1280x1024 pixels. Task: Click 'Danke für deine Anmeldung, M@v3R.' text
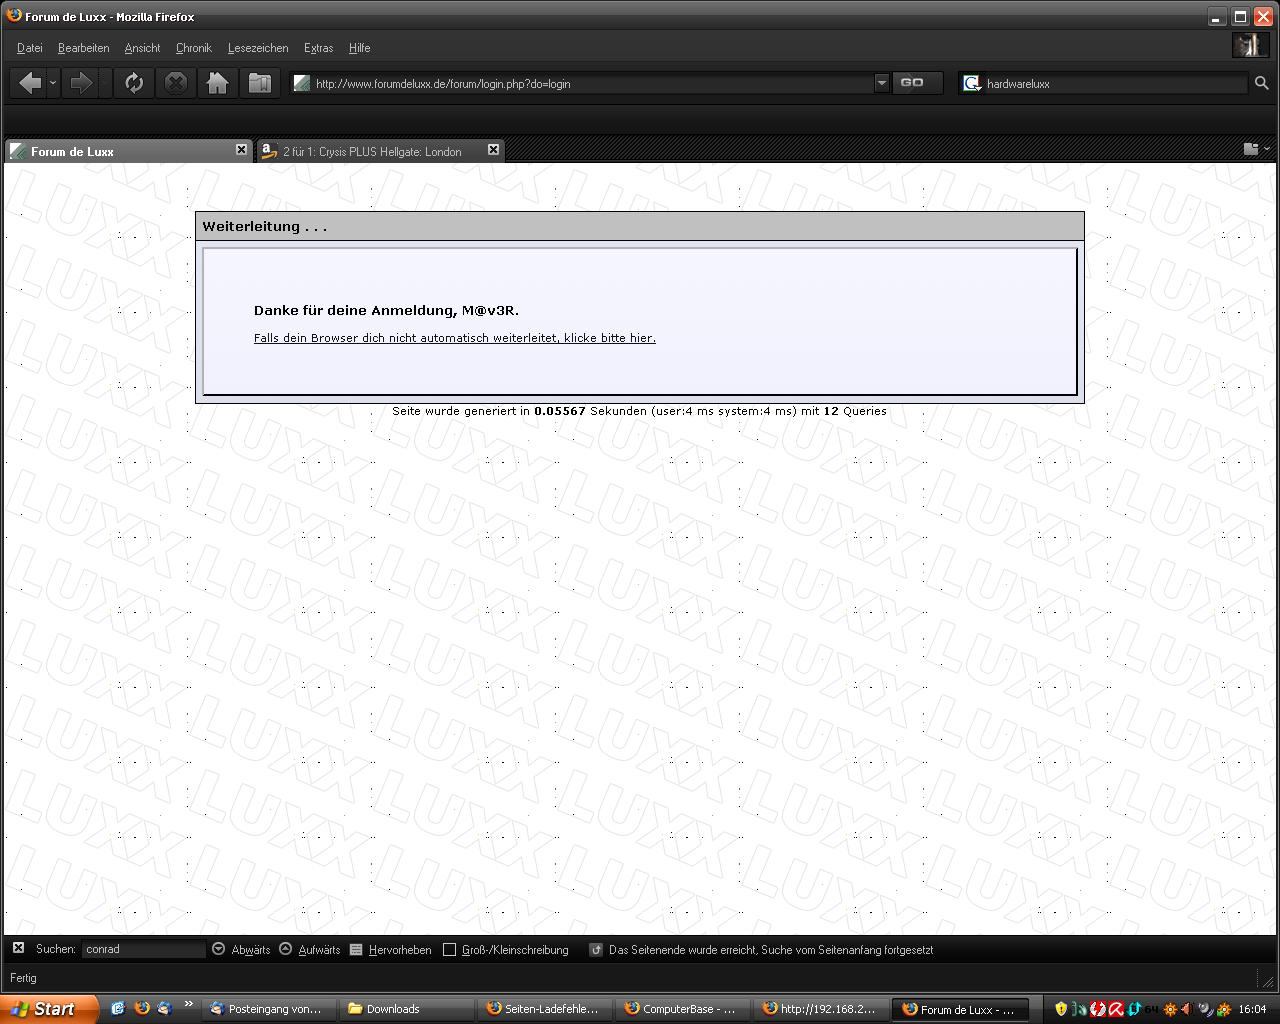386,311
